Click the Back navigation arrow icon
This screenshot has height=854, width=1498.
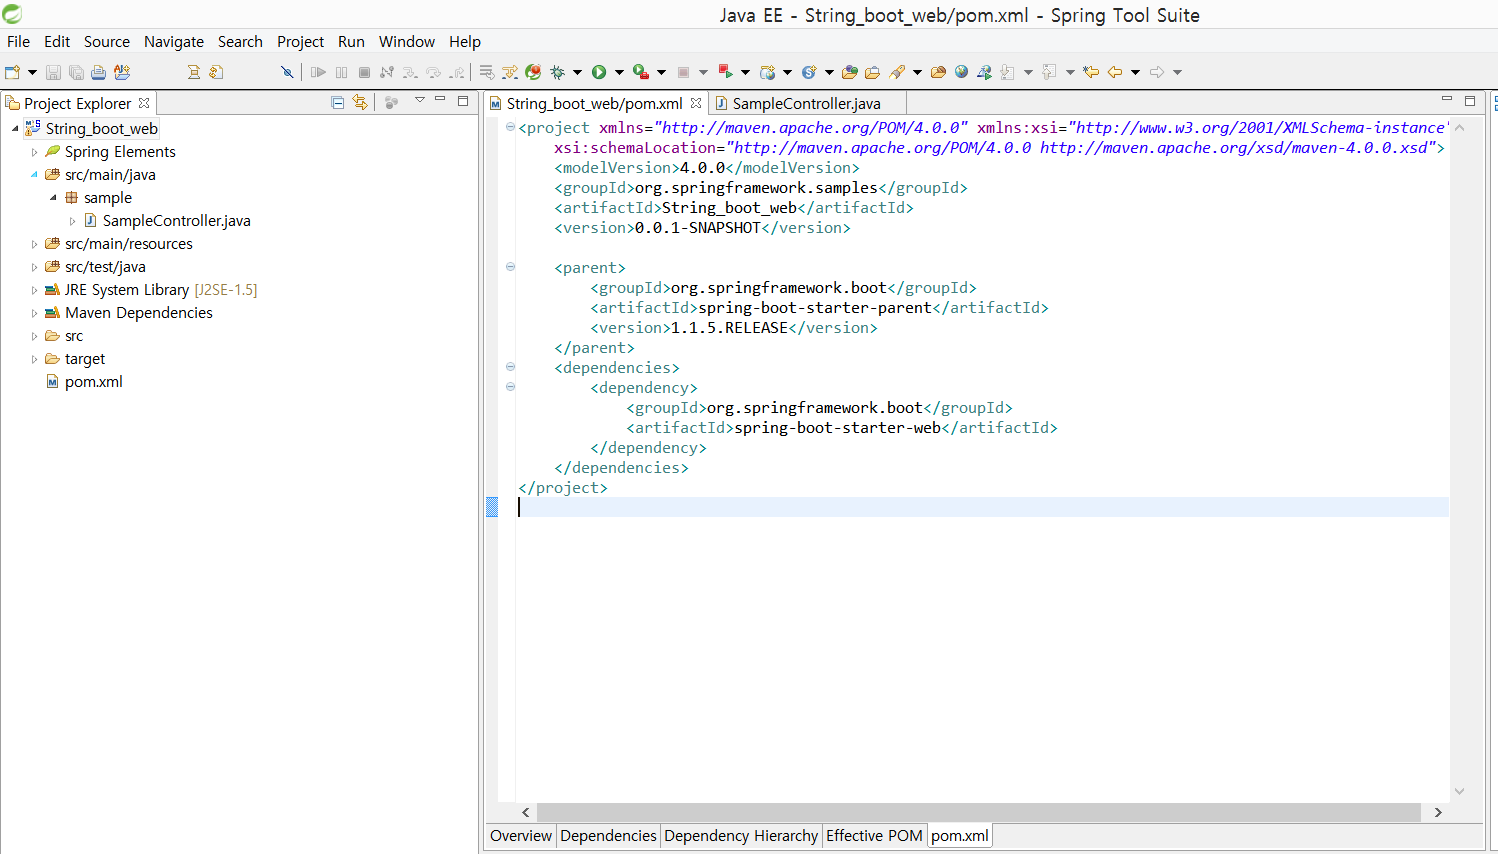[1114, 72]
